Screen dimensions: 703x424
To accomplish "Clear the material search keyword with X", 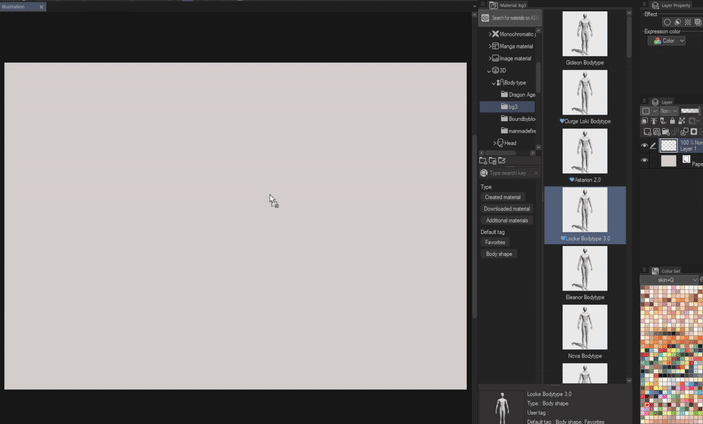I will [536, 173].
